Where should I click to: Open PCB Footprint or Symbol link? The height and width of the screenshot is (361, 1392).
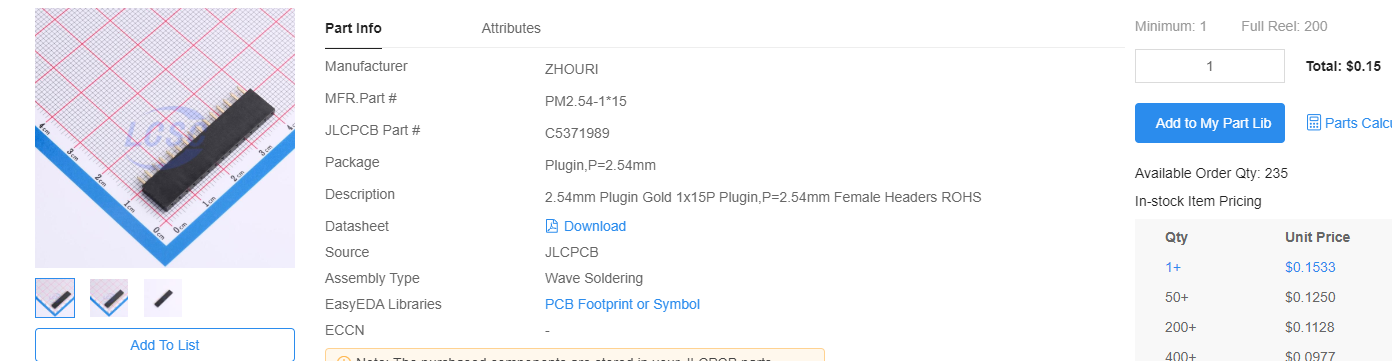tap(622, 304)
